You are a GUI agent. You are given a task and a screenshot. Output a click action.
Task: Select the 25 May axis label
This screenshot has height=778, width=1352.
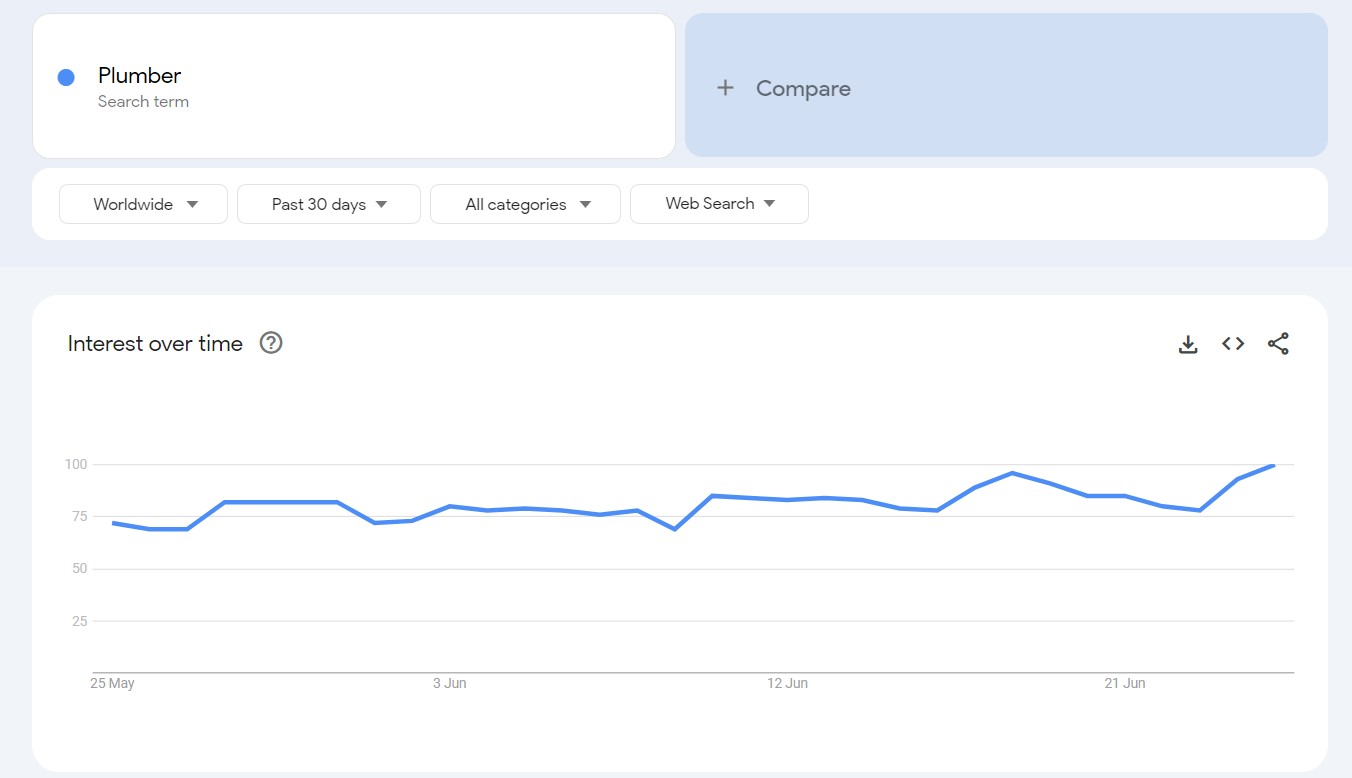[x=112, y=684]
